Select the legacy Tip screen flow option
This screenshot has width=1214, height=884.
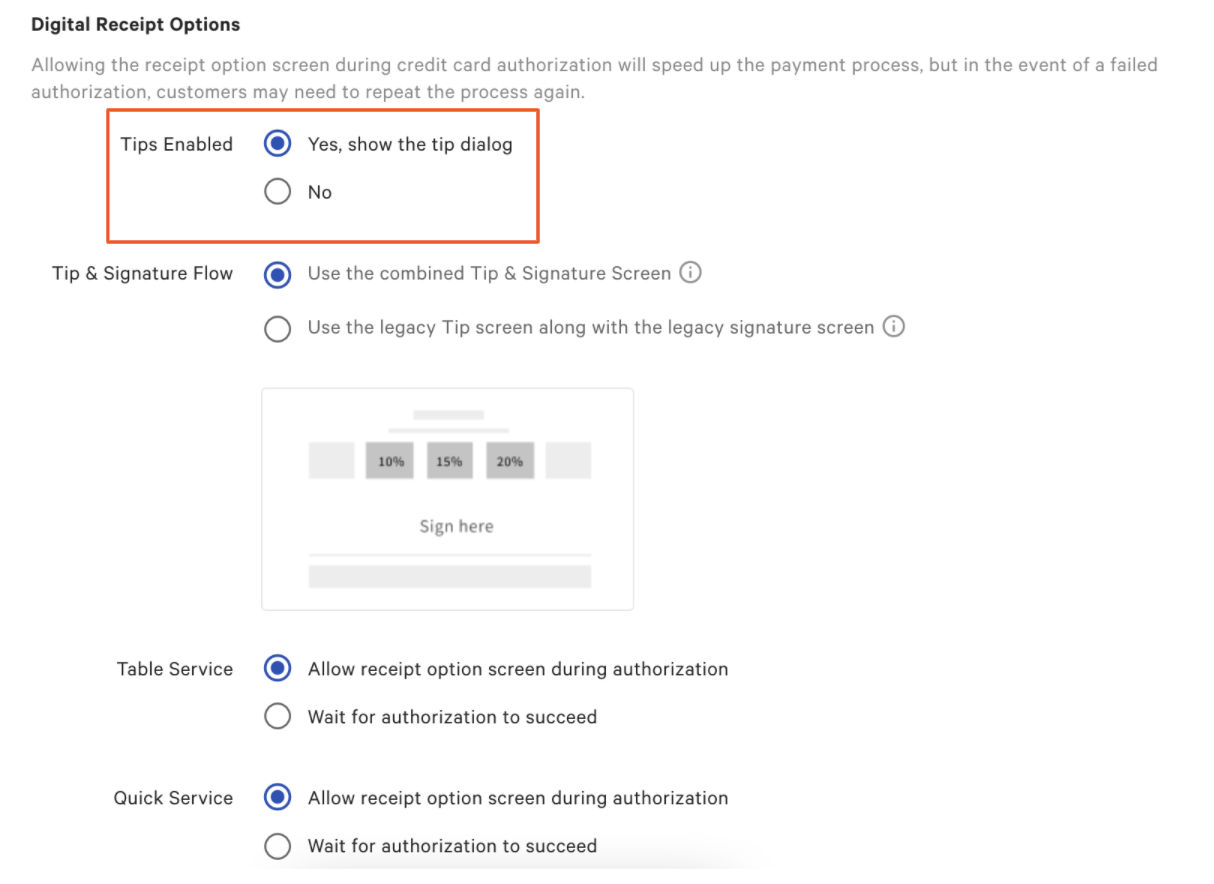[277, 328]
